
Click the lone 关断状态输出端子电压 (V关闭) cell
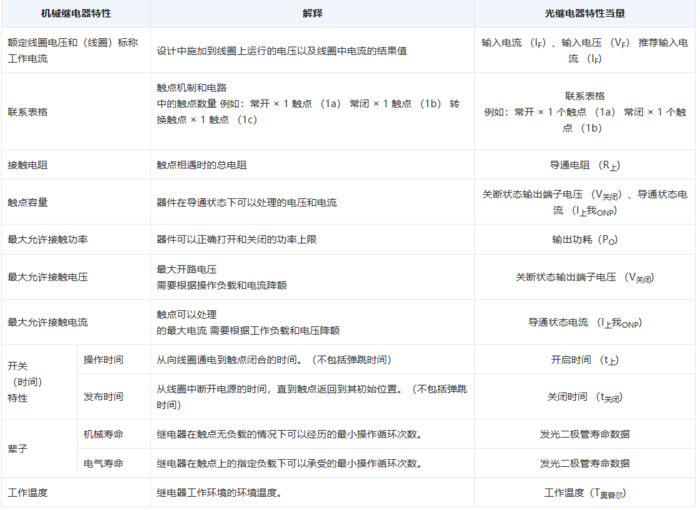tap(584, 277)
